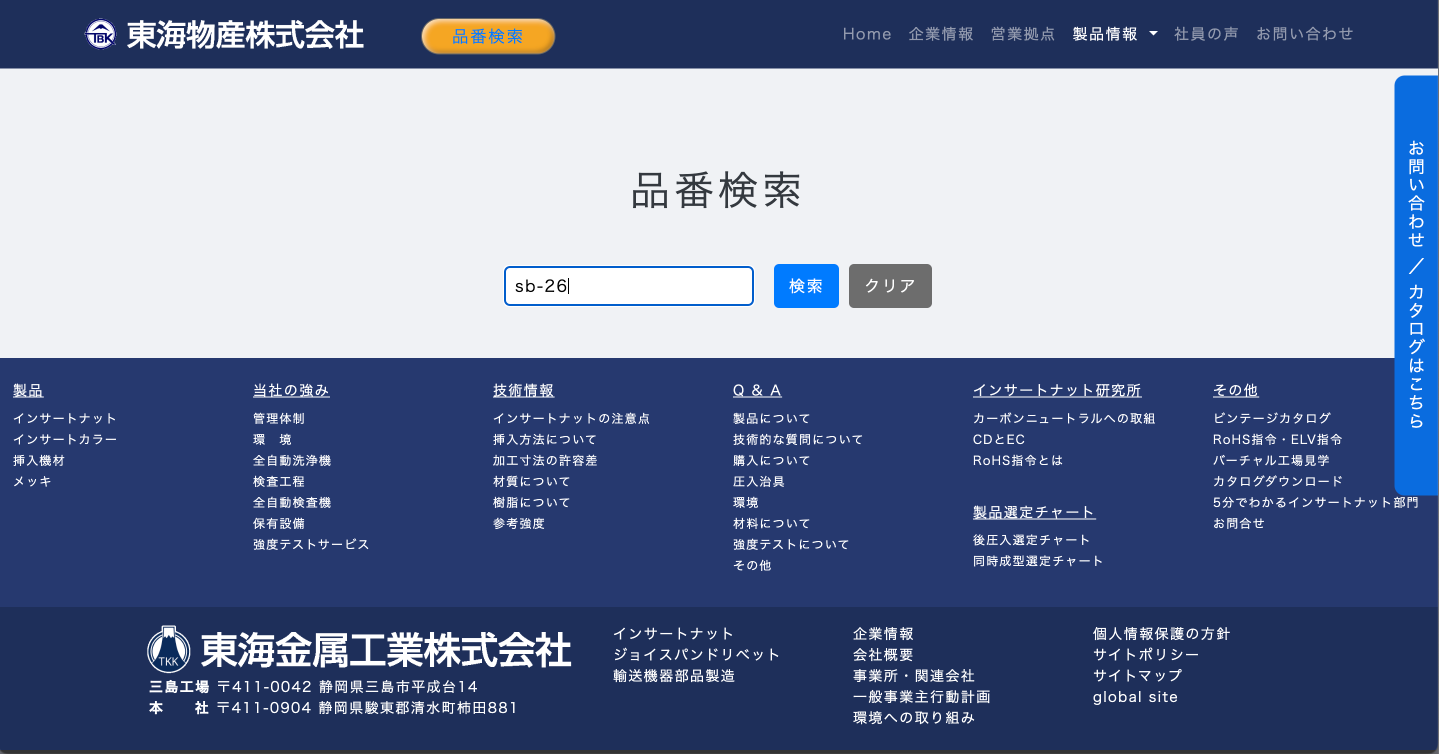This screenshot has width=1439, height=754.
Task: Open the メッキ link
Action: [32, 482]
